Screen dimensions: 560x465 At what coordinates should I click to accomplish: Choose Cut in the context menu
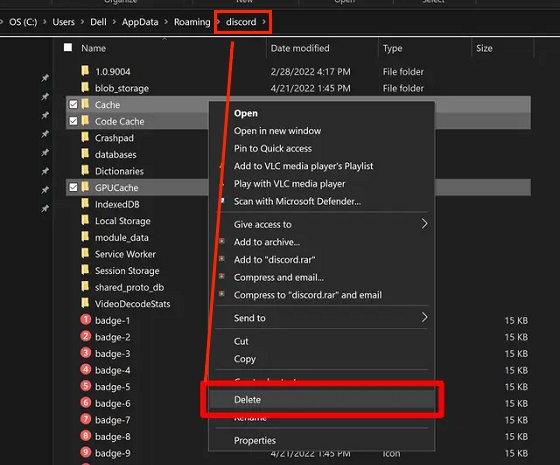(321, 341)
